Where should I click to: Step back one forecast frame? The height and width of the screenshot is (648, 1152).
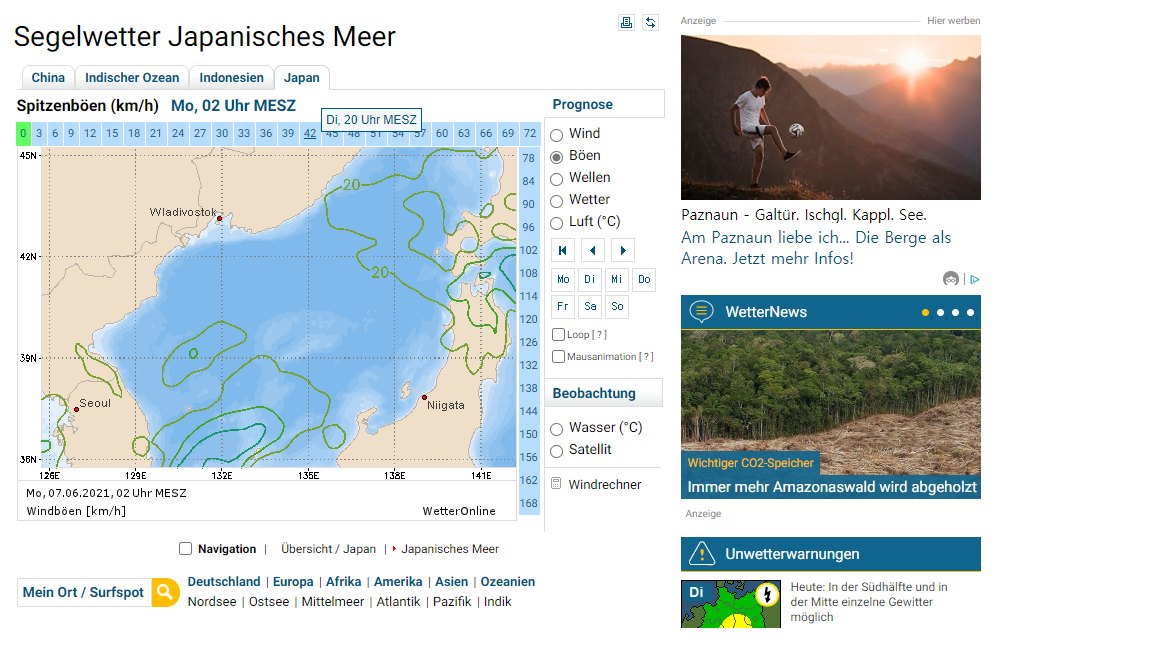click(x=592, y=250)
